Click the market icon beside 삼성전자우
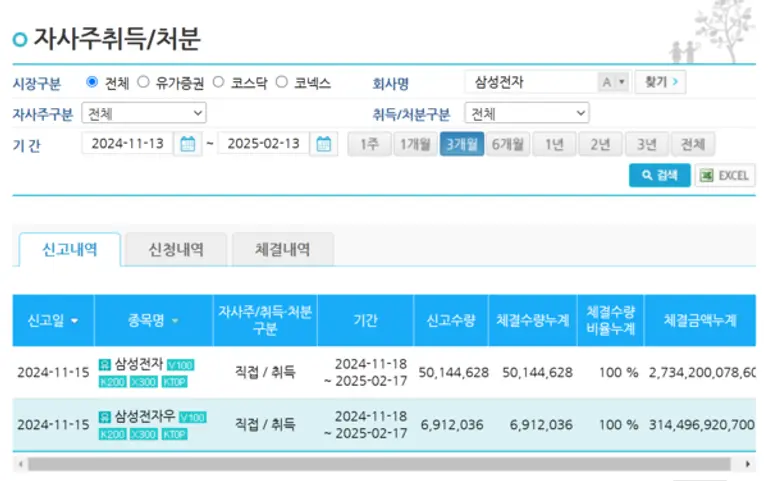Viewport: 768px width, 481px height. coord(105,416)
